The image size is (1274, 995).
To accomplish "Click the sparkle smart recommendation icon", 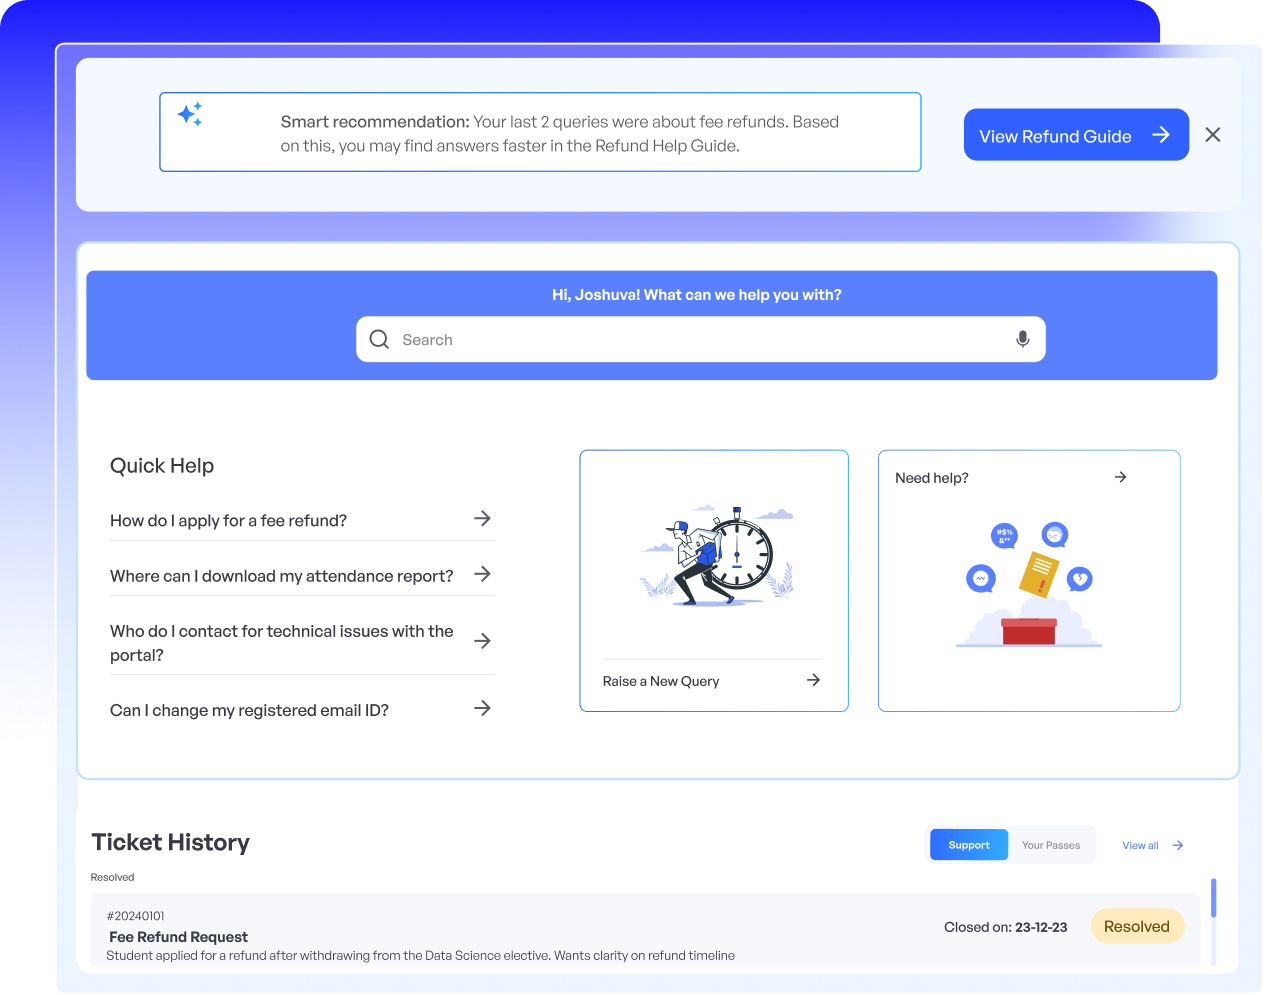I will pos(190,114).
